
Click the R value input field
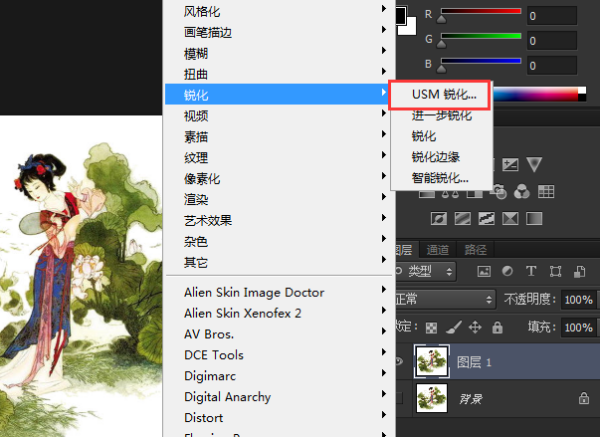pyautogui.click(x=551, y=16)
